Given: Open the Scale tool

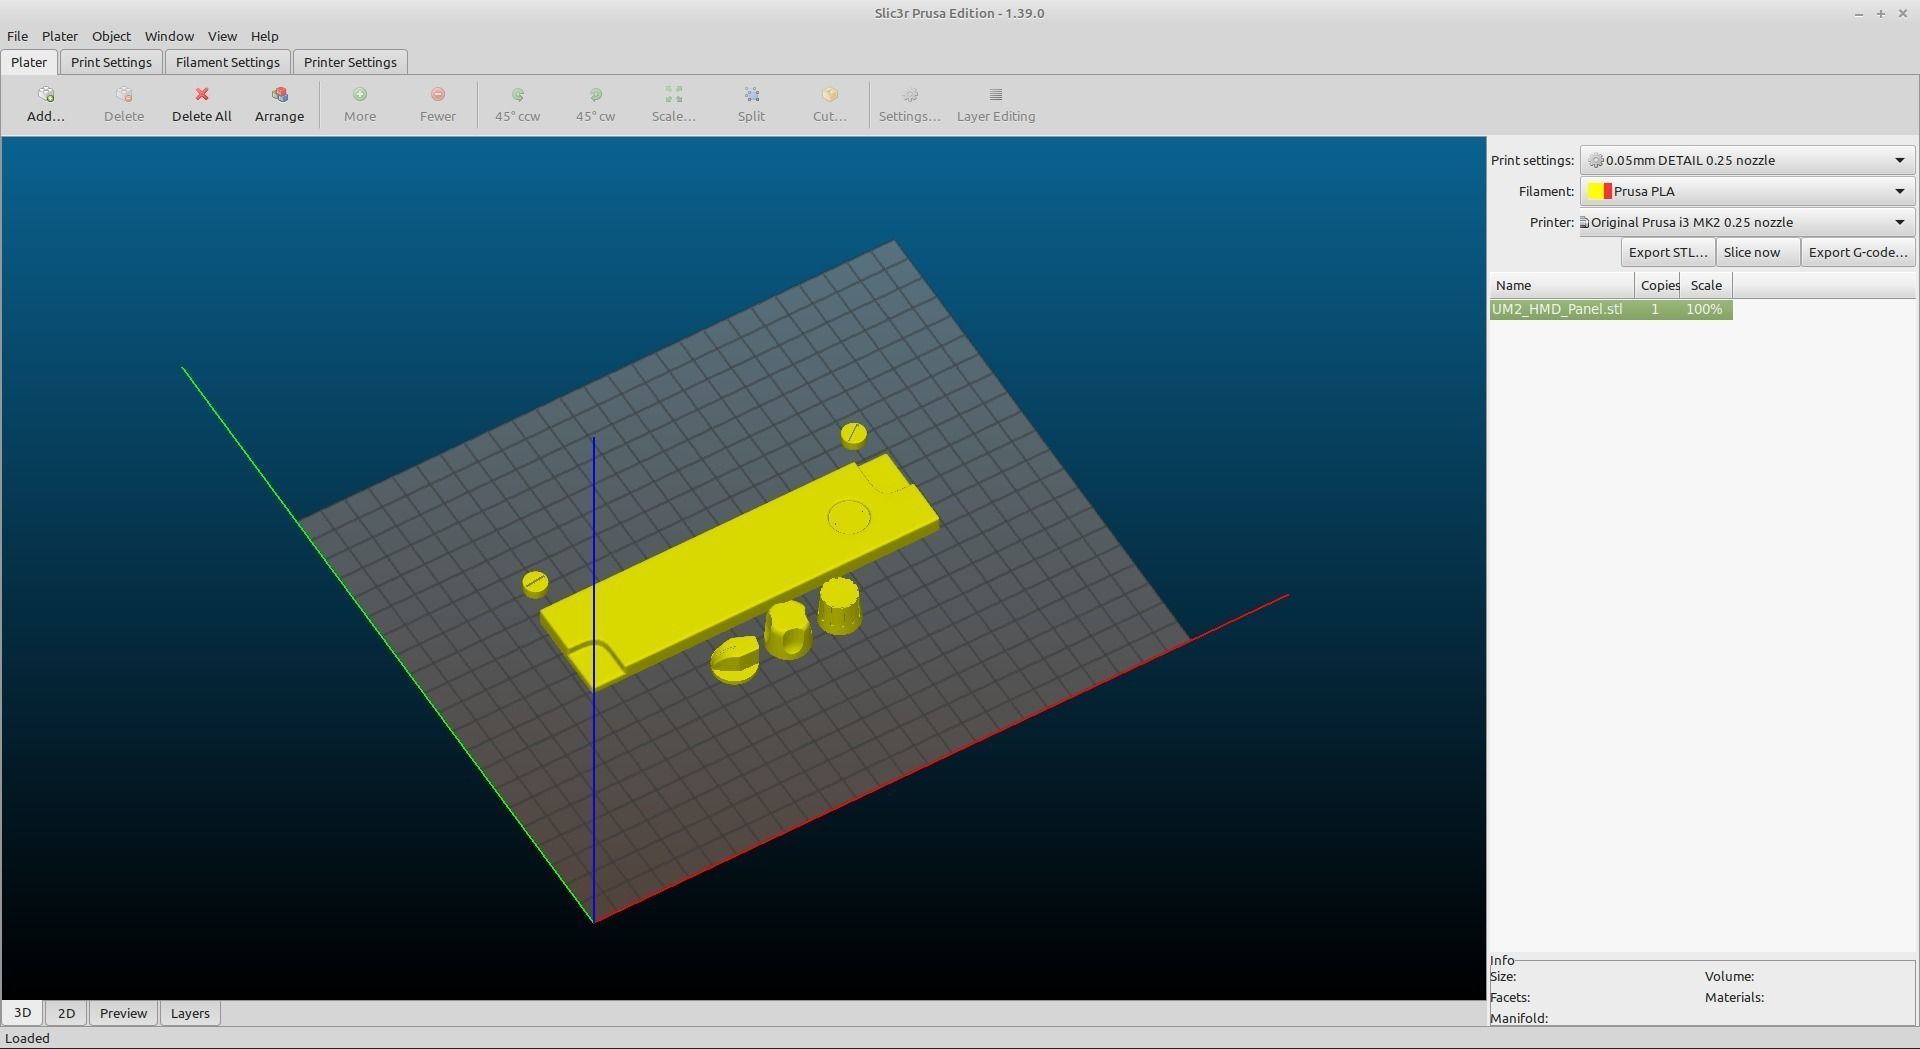Looking at the screenshot, I should 673,104.
